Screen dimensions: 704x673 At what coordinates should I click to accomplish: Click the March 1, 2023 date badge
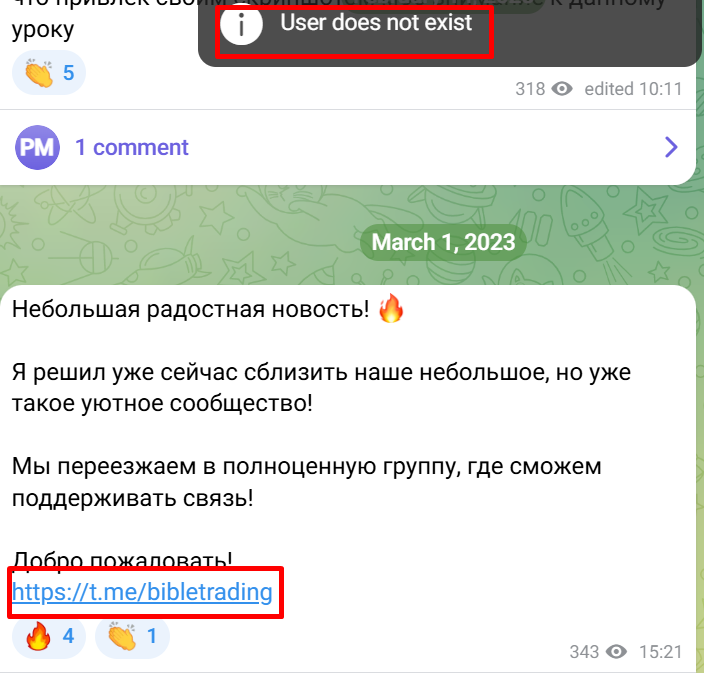point(443,242)
